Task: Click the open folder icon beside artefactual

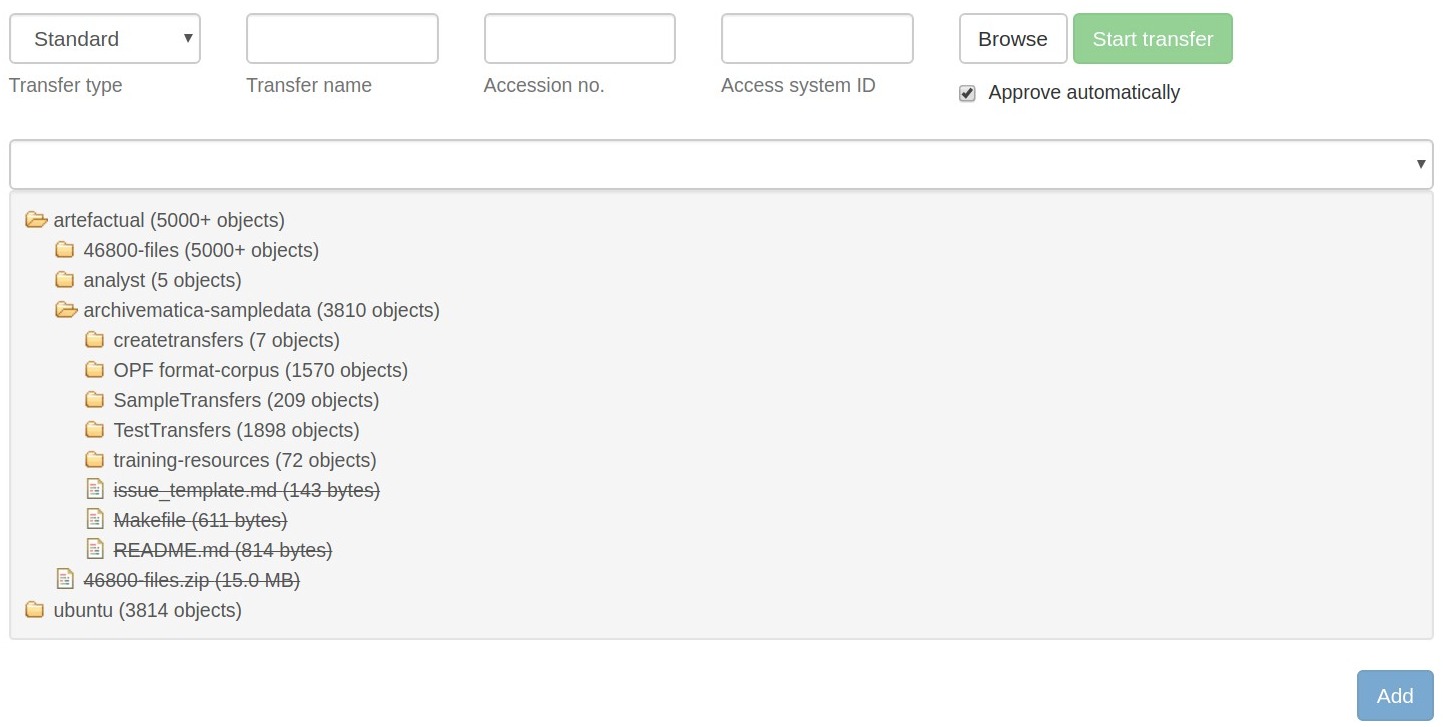Action: point(38,219)
